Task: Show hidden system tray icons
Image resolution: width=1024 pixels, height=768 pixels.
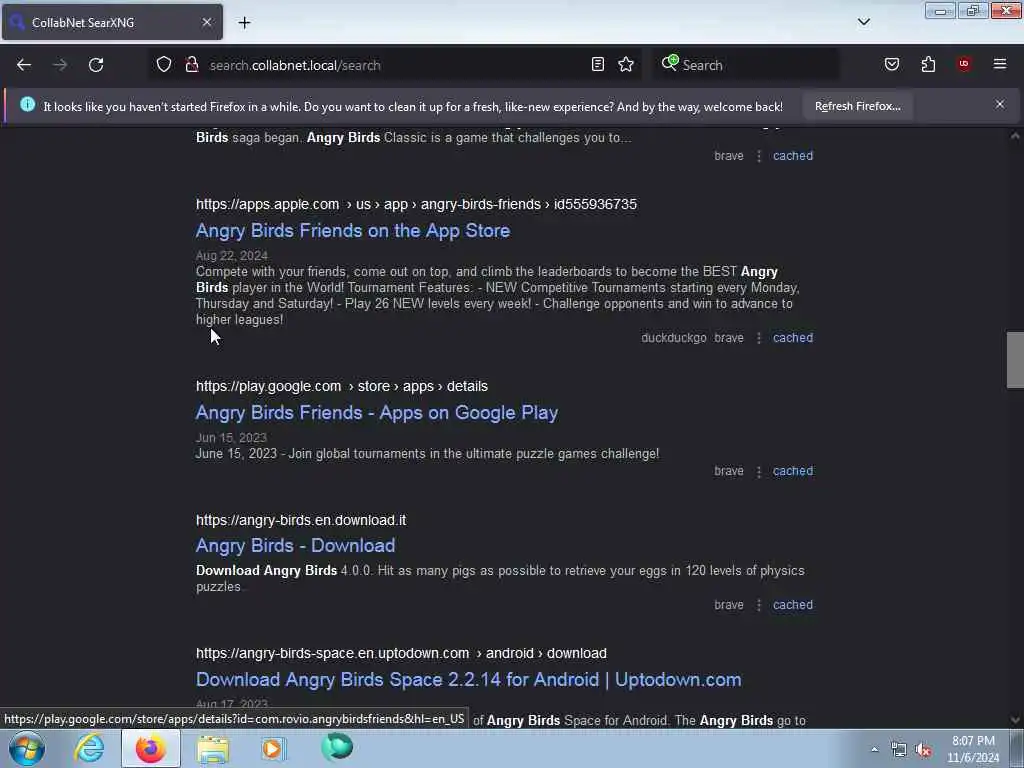Action: (874, 749)
